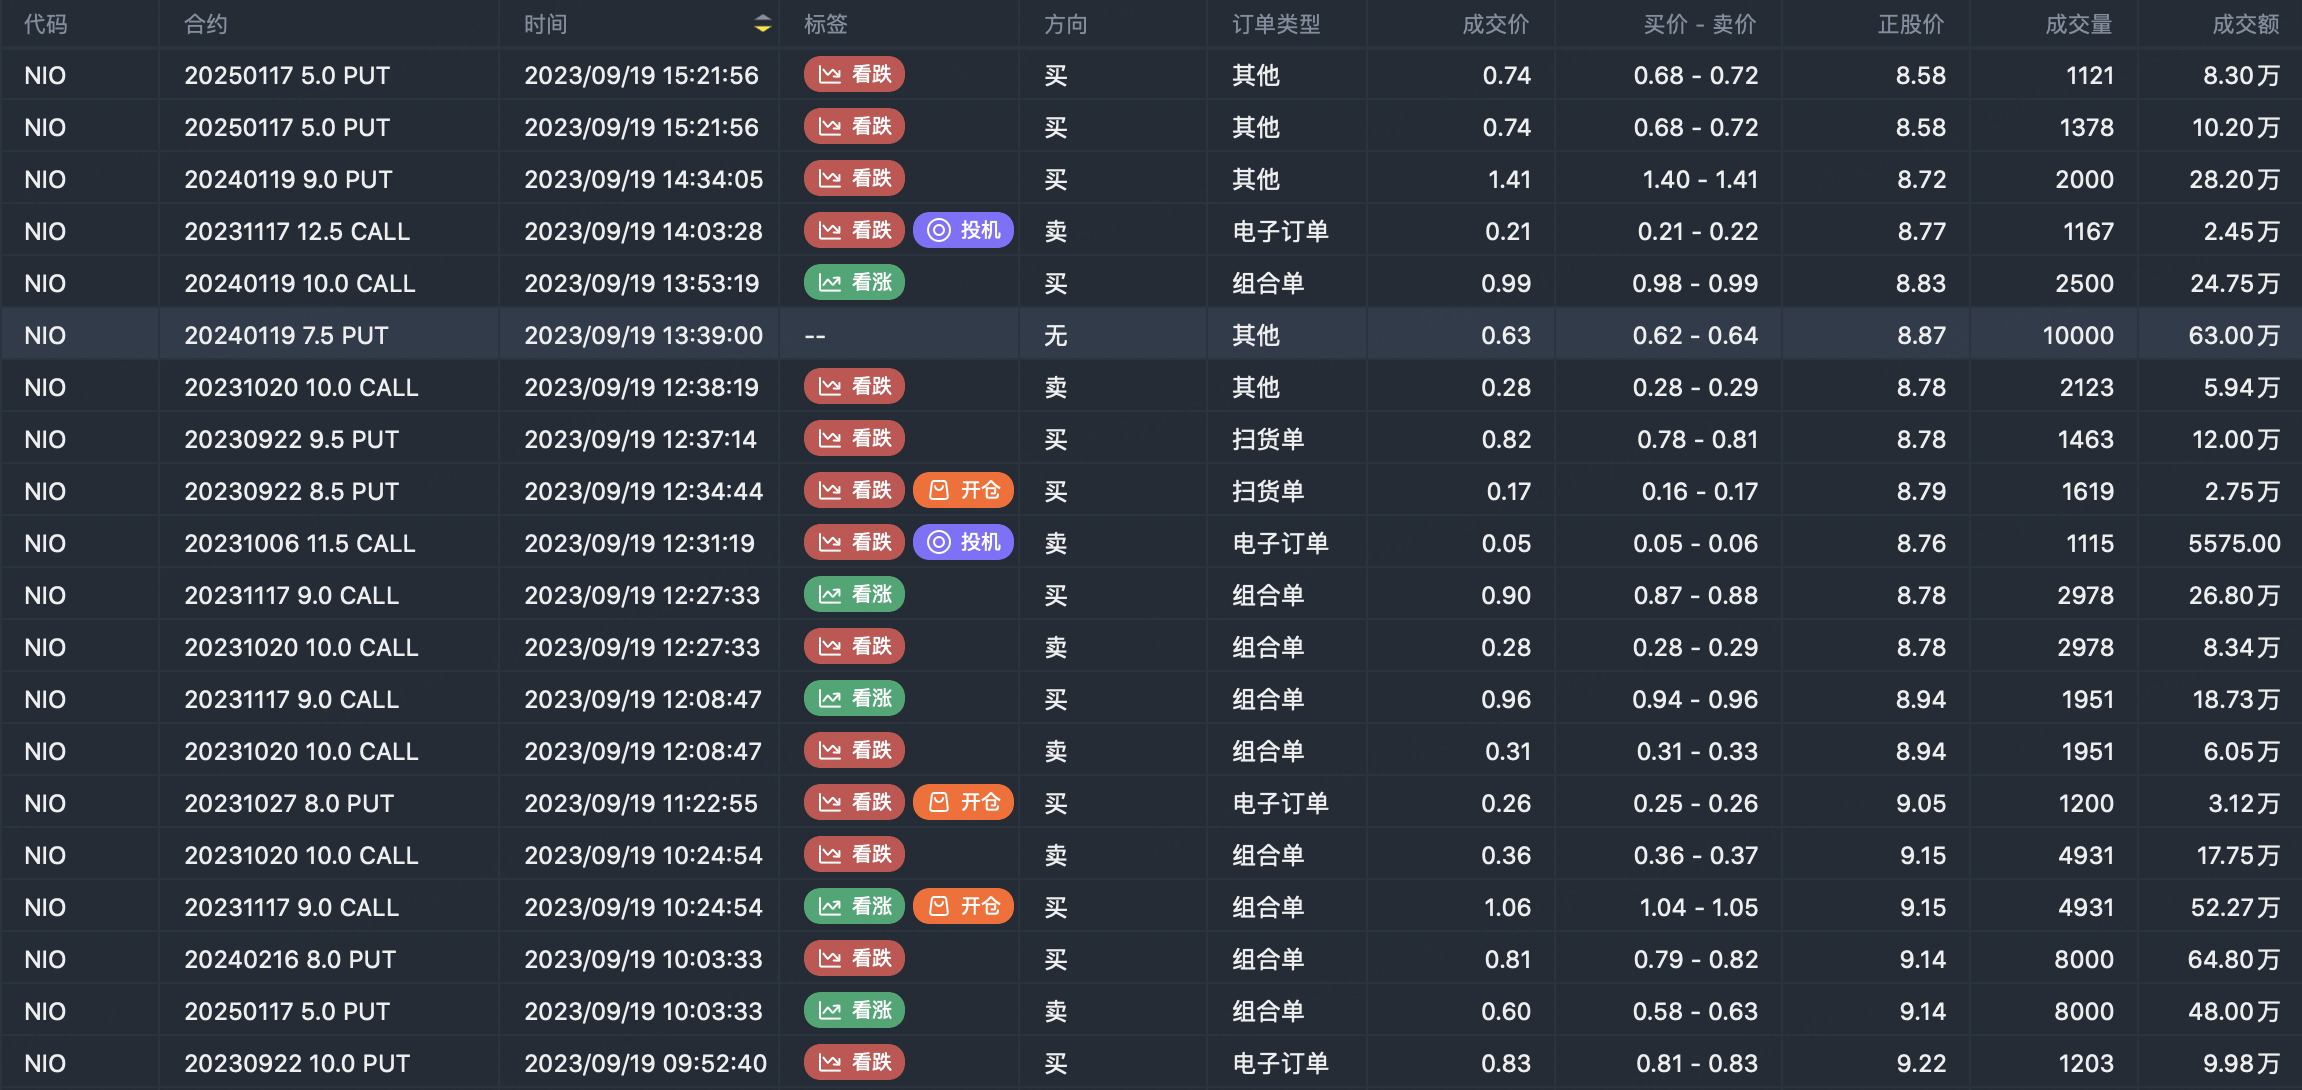Click NIO code in the 20240119 9.0 PUT row

45,179
